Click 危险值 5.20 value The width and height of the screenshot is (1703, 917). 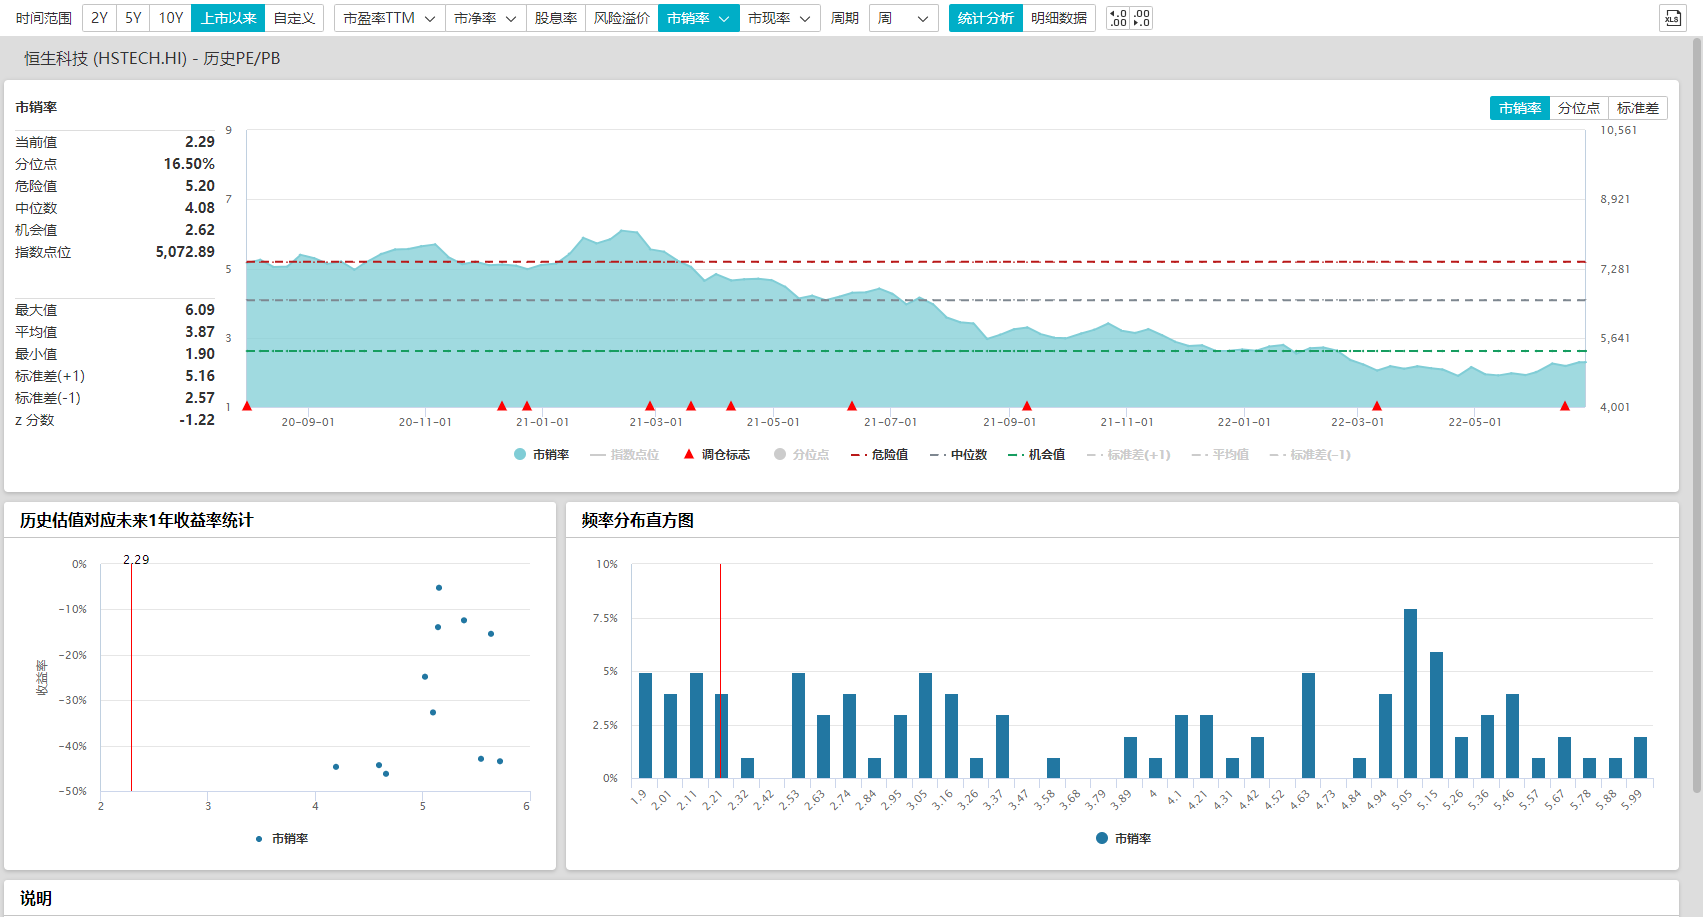tap(200, 186)
